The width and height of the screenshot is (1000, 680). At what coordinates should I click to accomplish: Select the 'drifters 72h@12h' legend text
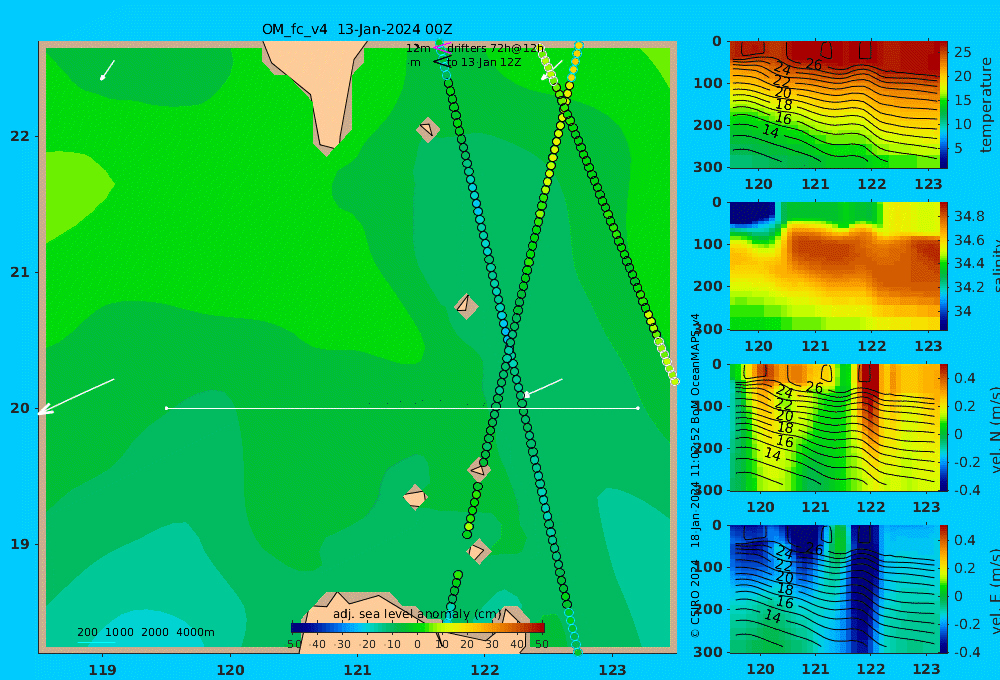click(x=496, y=48)
